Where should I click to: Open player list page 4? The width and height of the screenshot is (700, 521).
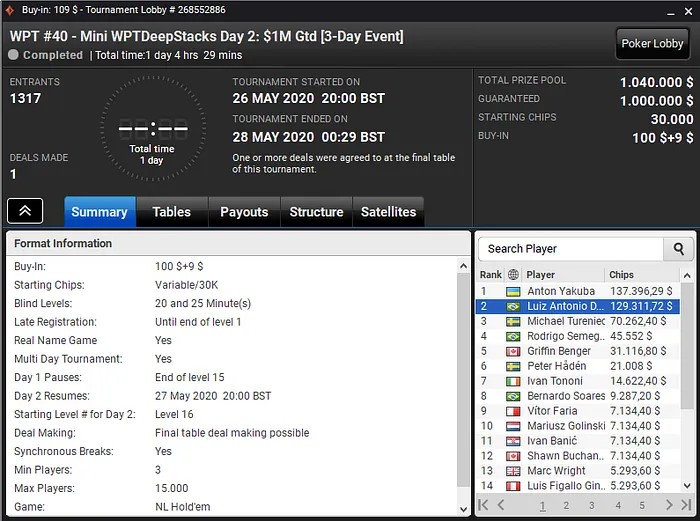pos(618,506)
